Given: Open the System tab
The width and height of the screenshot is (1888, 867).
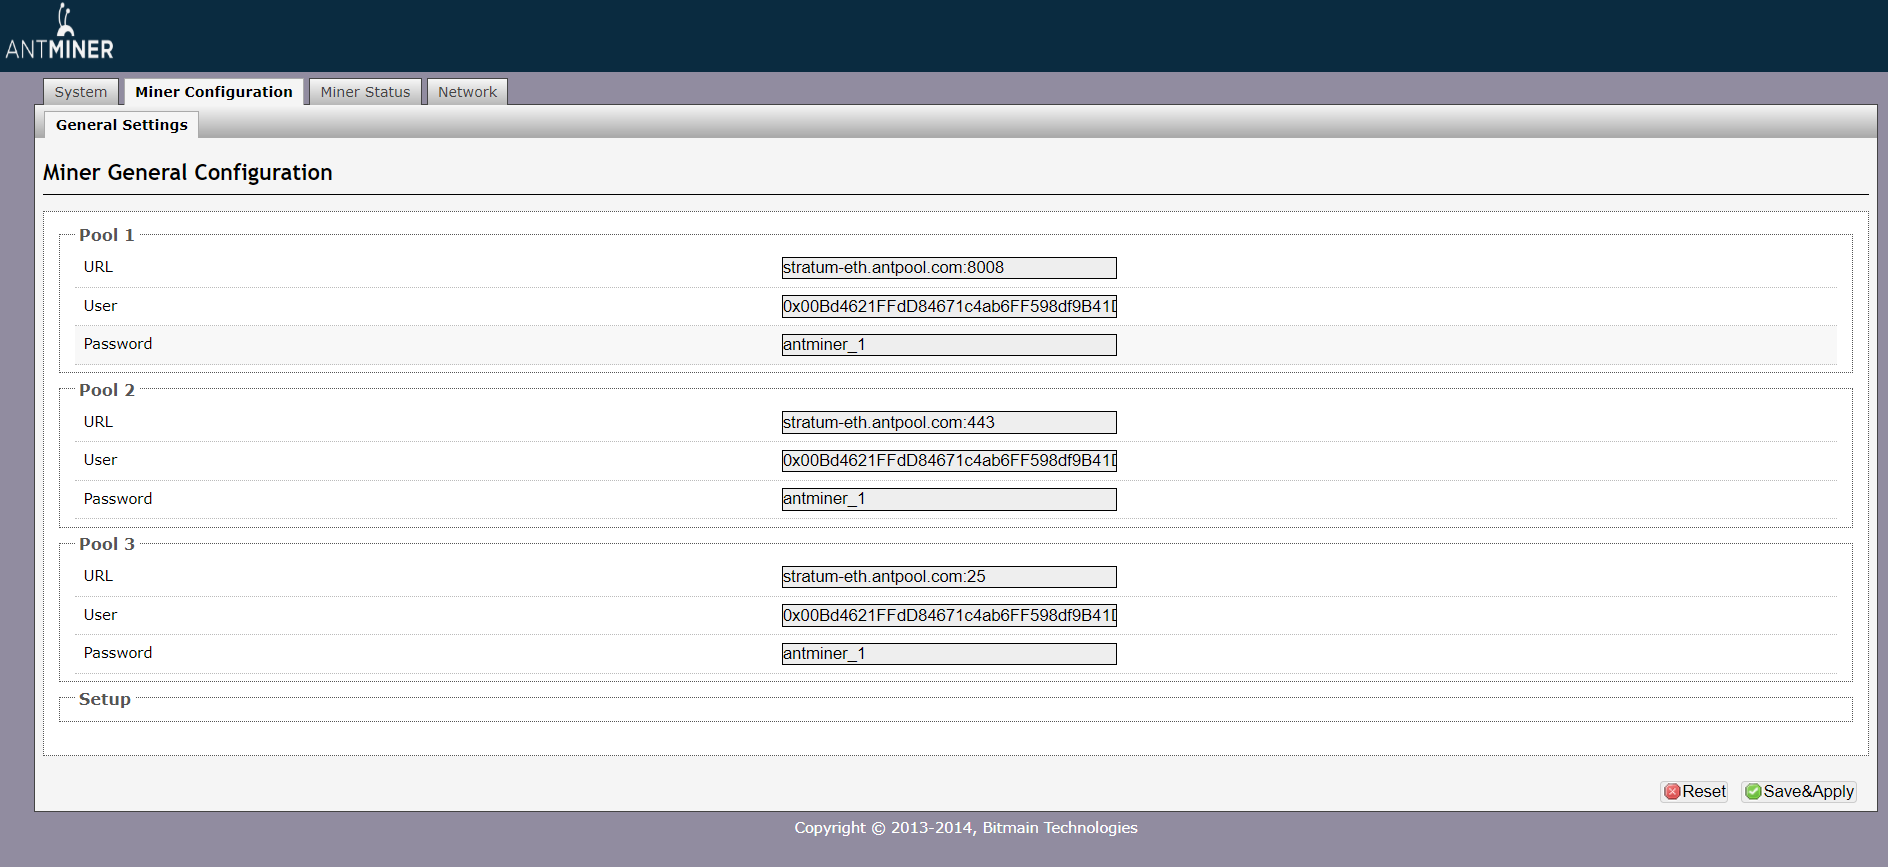Looking at the screenshot, I should pos(81,92).
